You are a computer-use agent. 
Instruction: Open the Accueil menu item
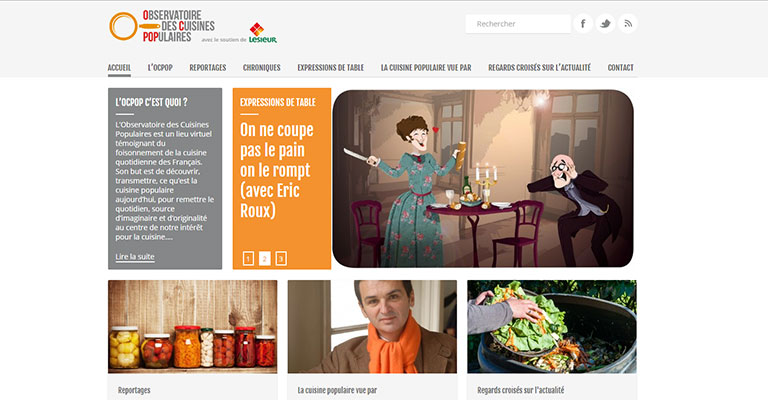pyautogui.click(x=120, y=68)
